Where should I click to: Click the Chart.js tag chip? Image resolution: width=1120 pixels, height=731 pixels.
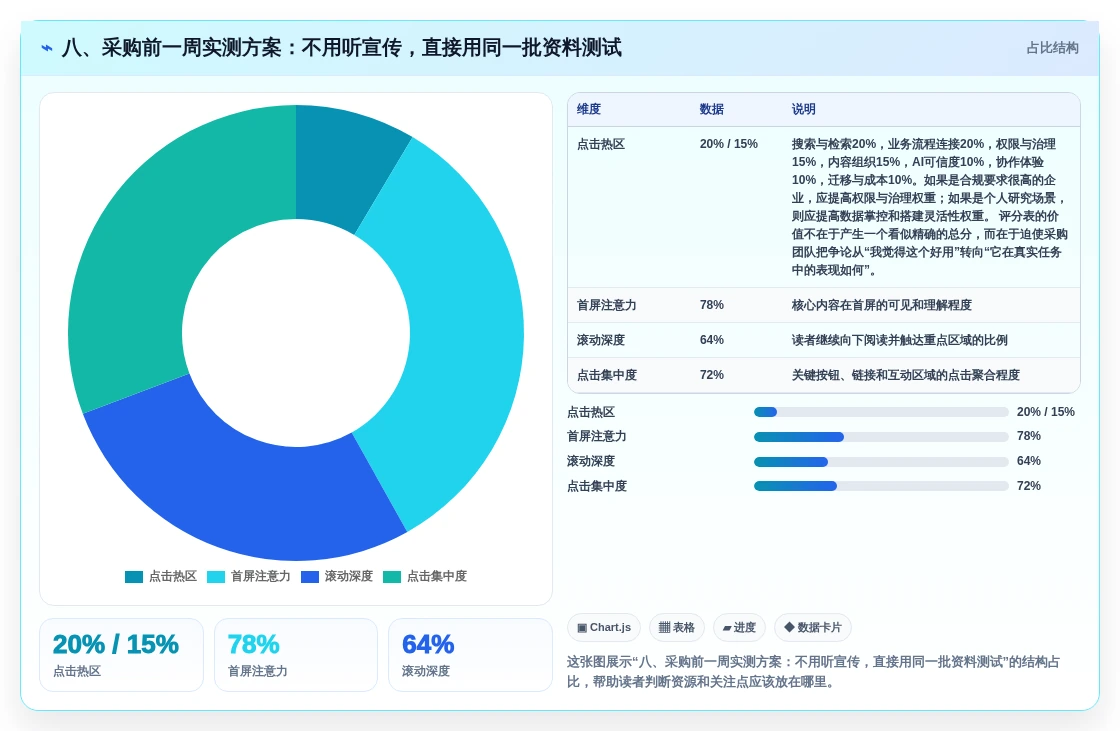604,627
